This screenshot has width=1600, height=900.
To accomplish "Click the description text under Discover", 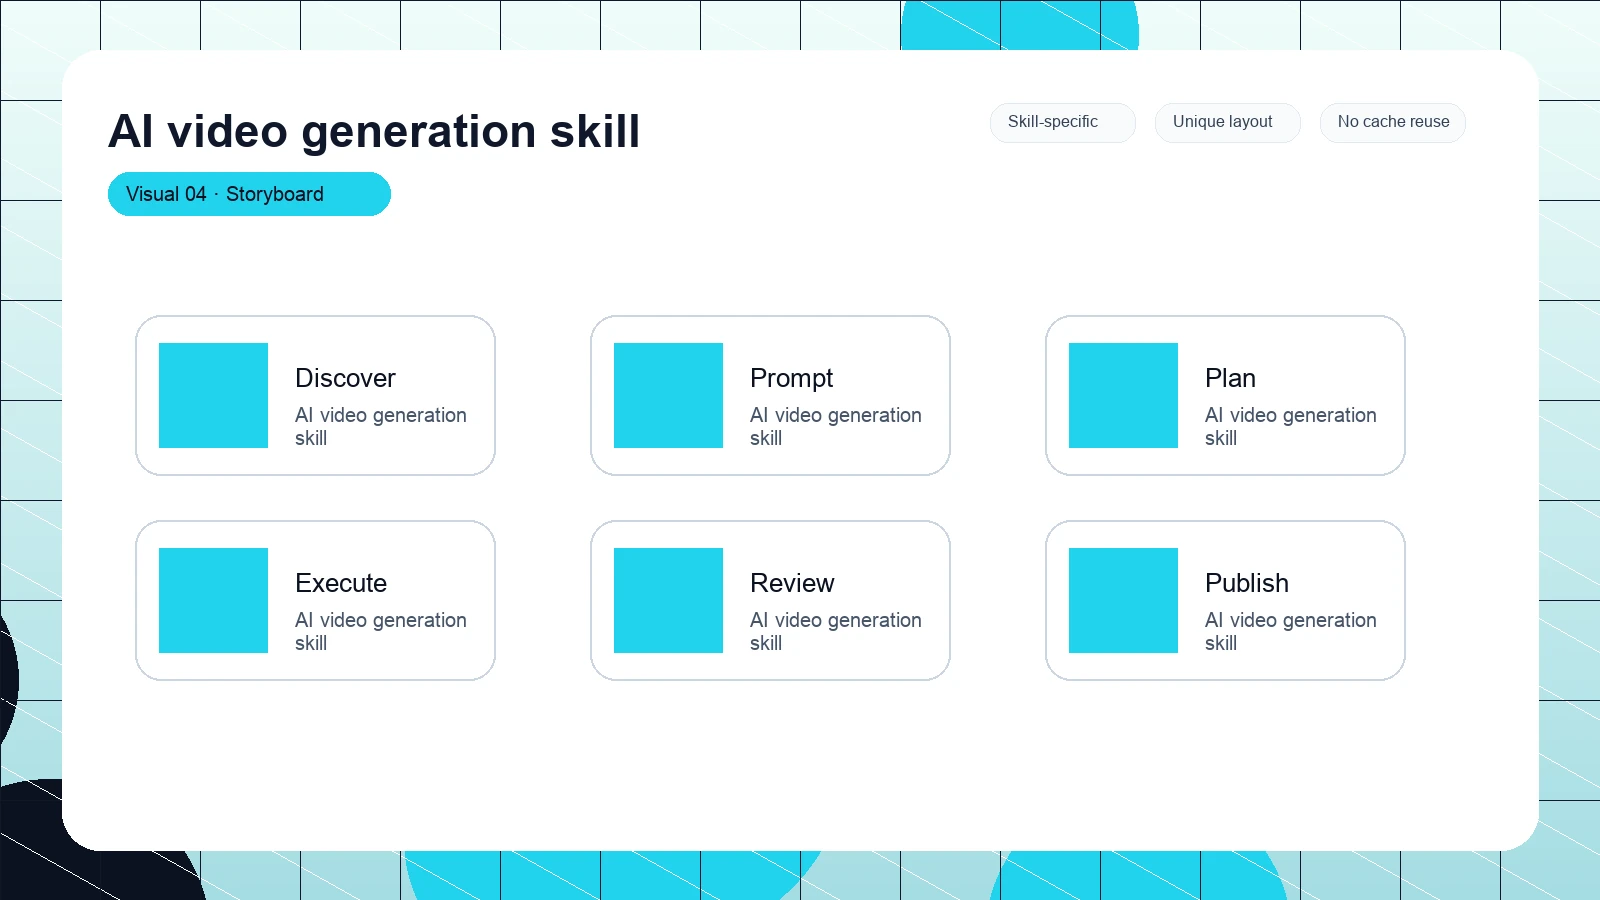I will (381, 426).
